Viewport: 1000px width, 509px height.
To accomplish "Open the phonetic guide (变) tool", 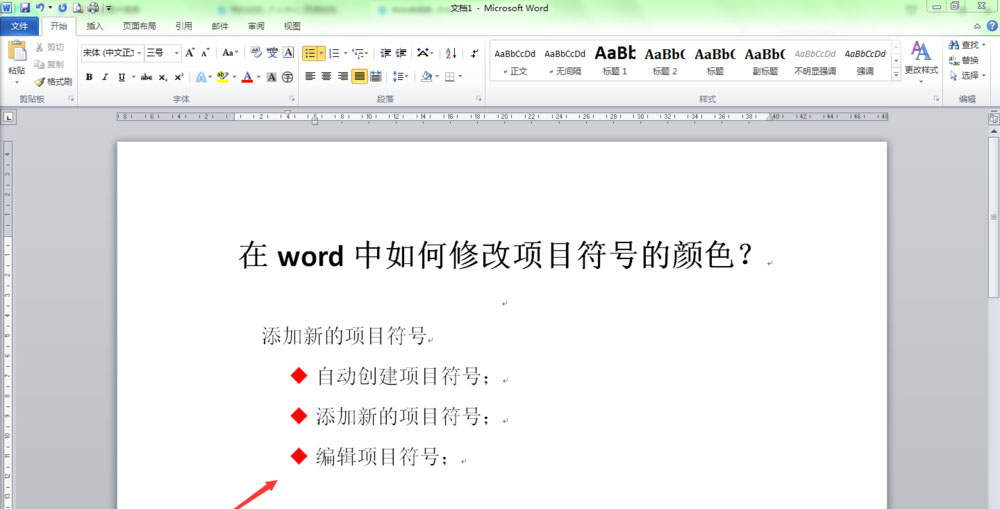I will point(272,53).
